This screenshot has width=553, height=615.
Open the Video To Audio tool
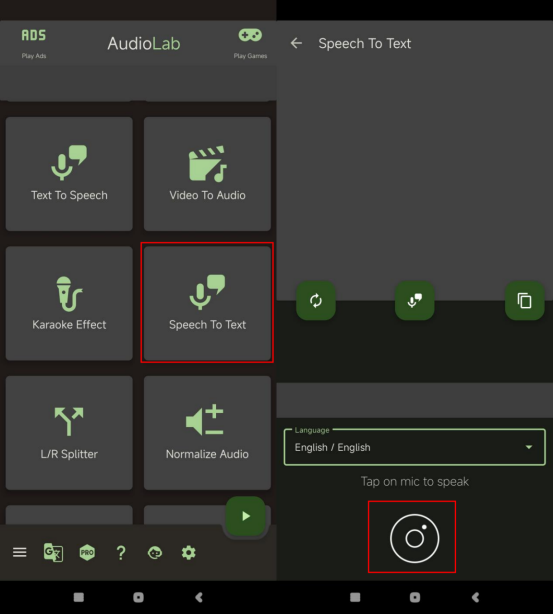point(207,174)
